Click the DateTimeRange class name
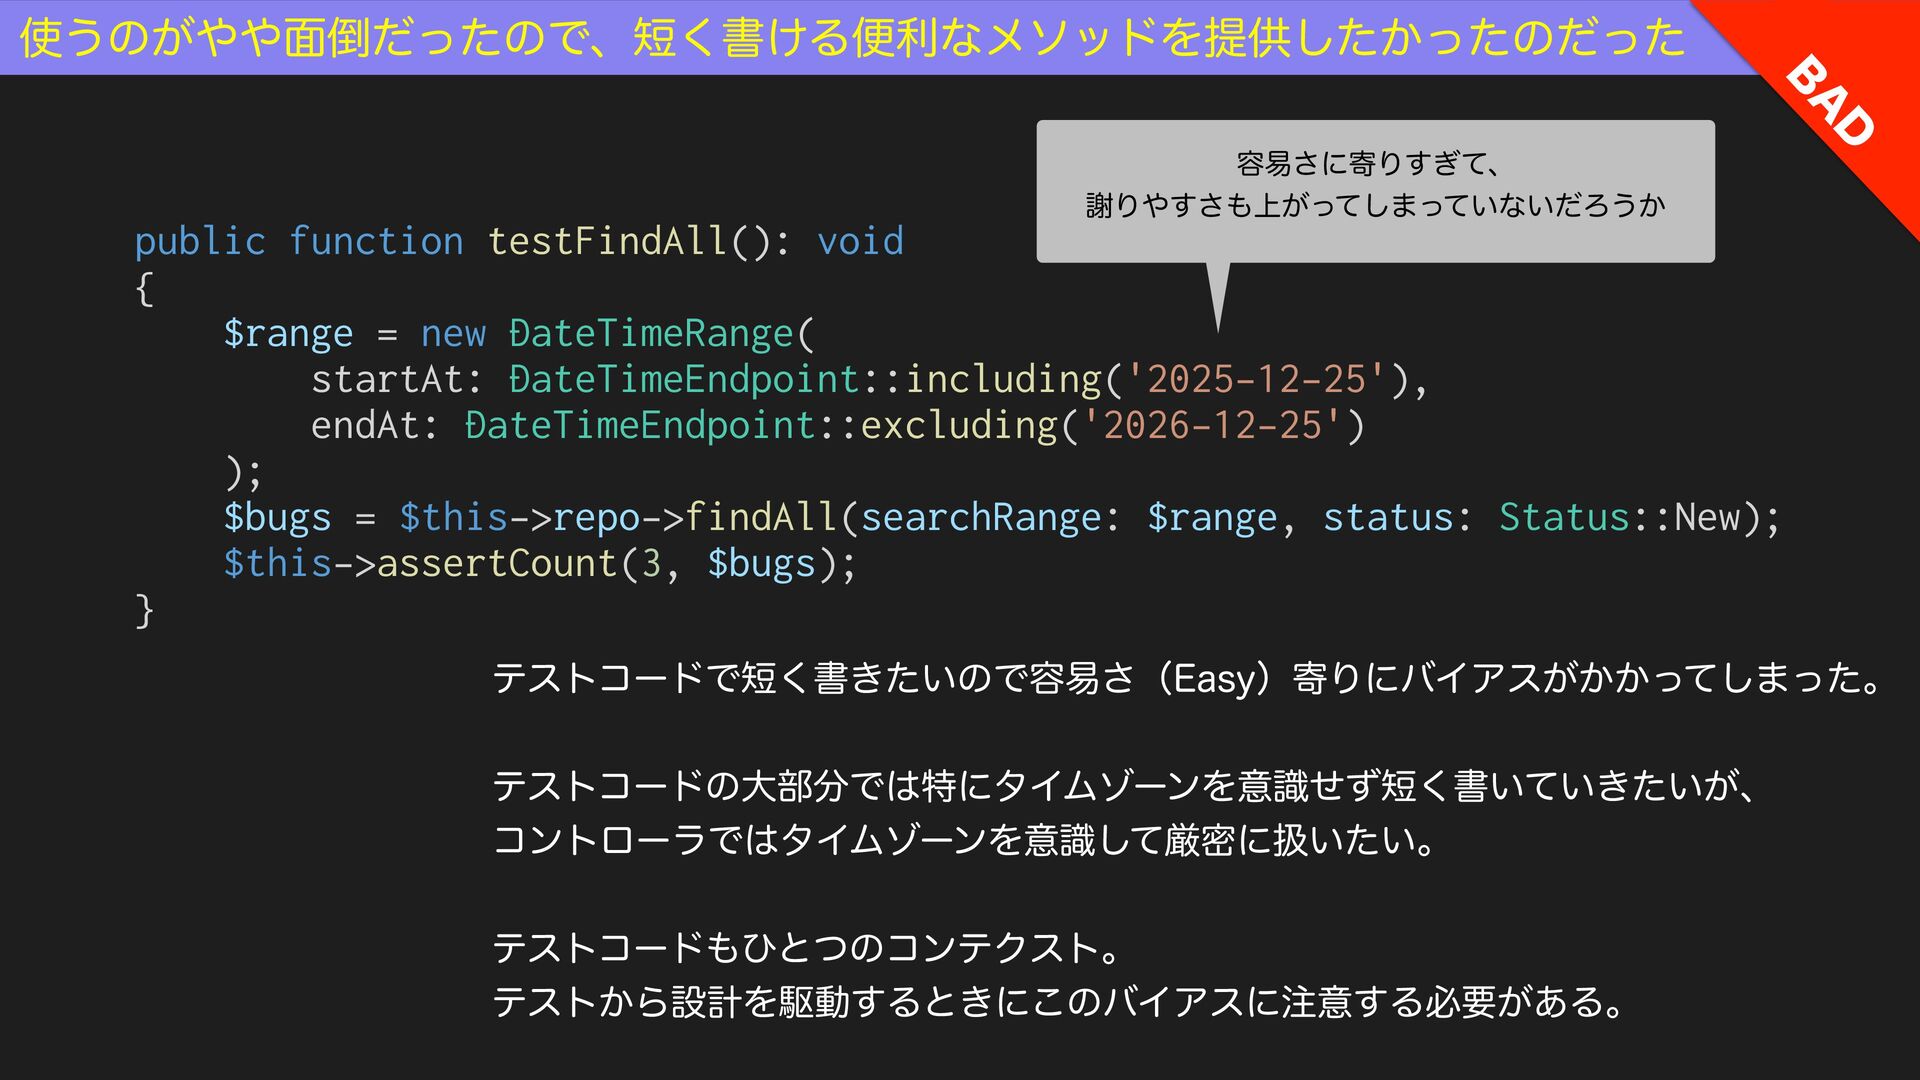1920x1080 pixels. (651, 334)
